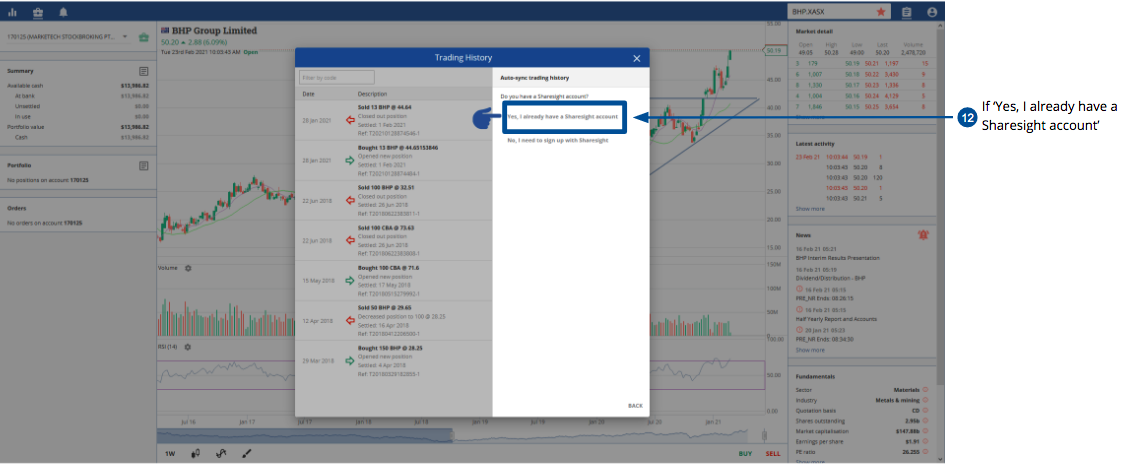This screenshot has width=1122, height=464.
Task: Click the red SELL button
Action: click(773, 454)
